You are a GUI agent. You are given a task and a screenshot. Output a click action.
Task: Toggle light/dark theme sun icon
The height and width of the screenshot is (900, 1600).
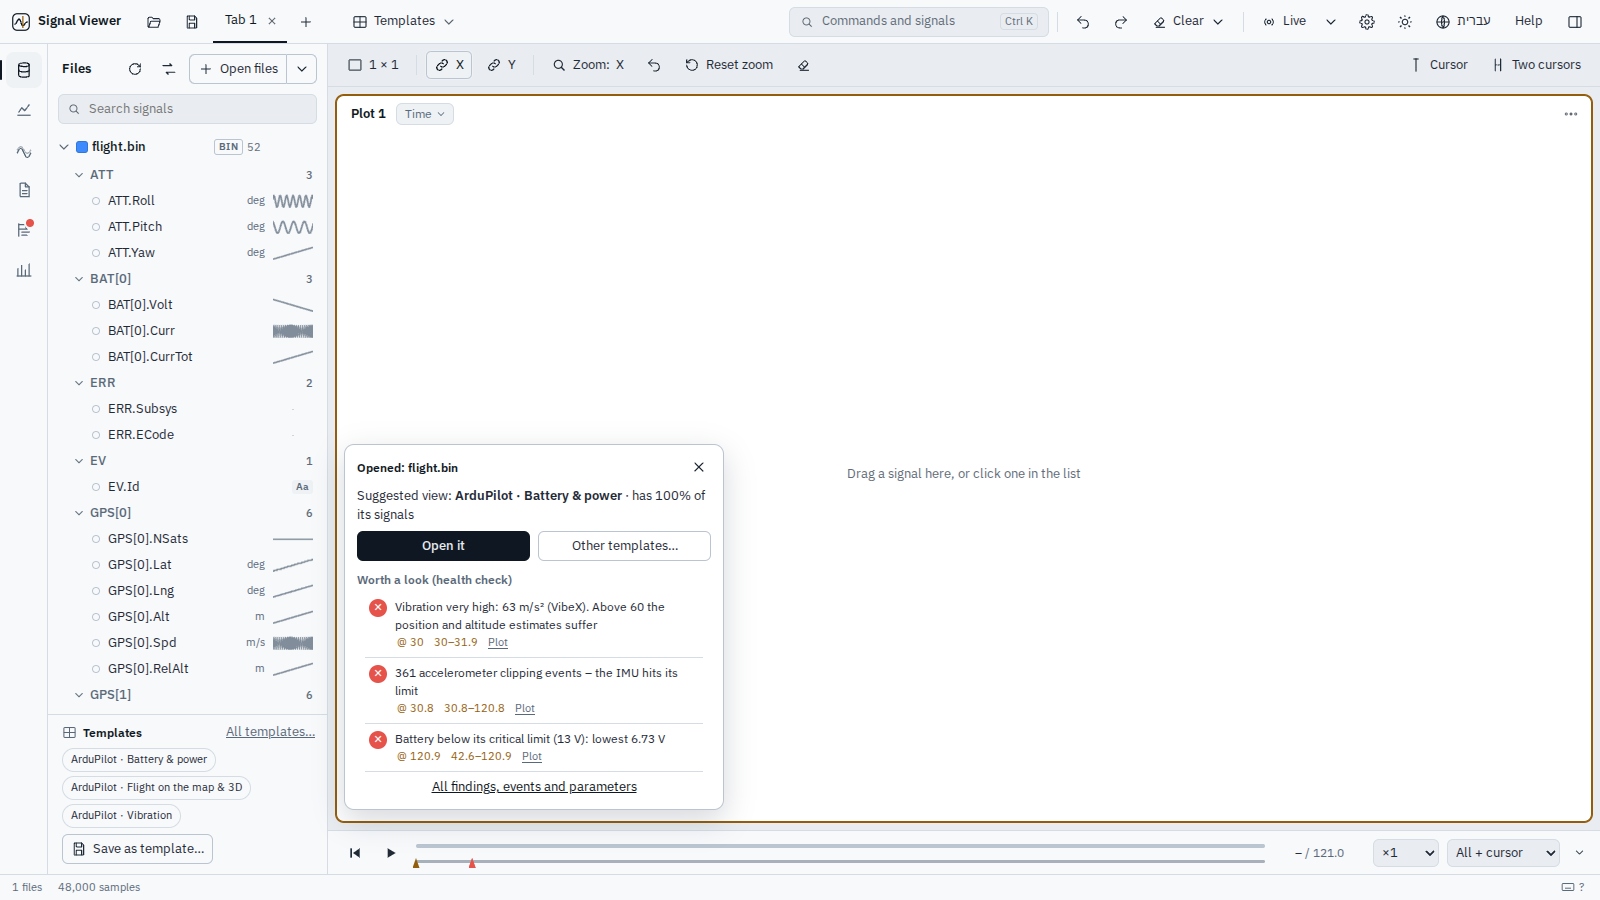pyautogui.click(x=1405, y=21)
